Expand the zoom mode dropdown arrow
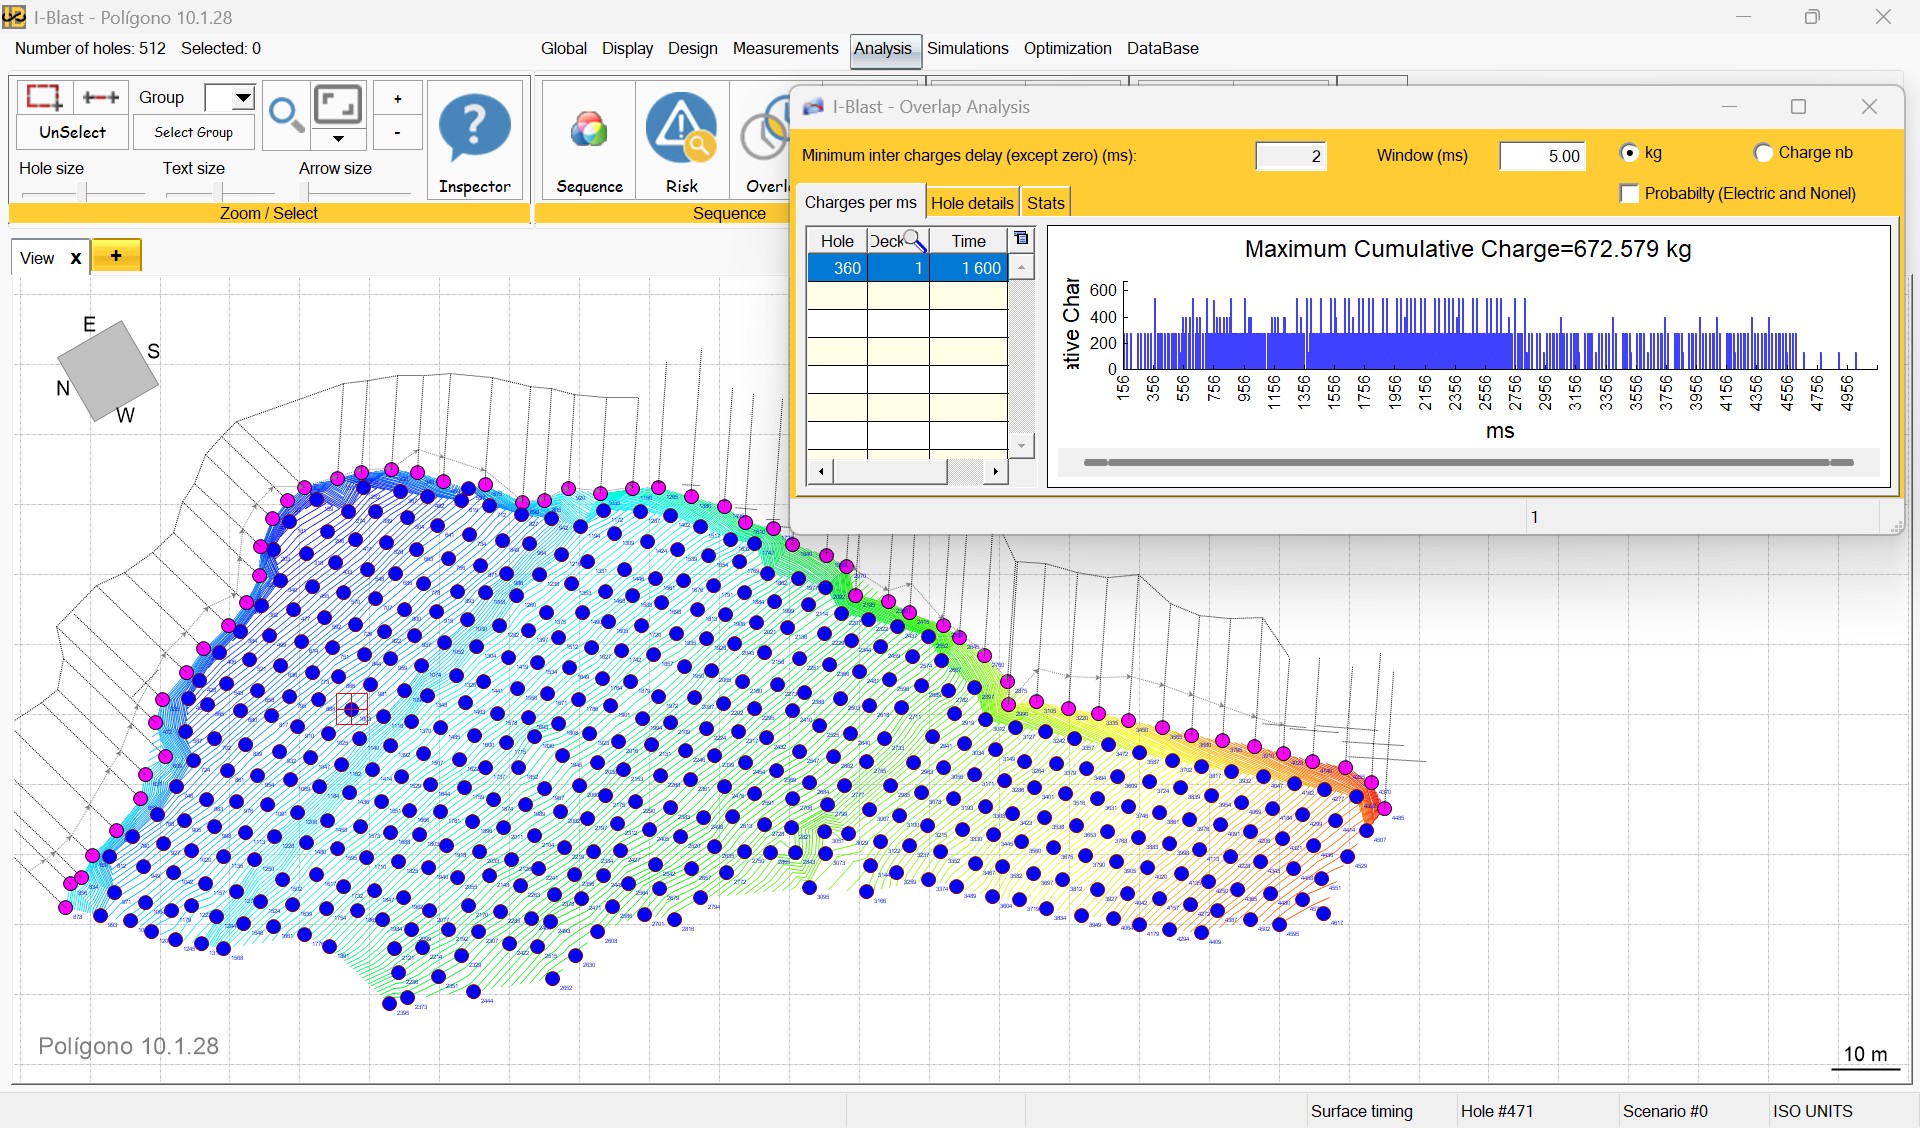 (x=338, y=138)
